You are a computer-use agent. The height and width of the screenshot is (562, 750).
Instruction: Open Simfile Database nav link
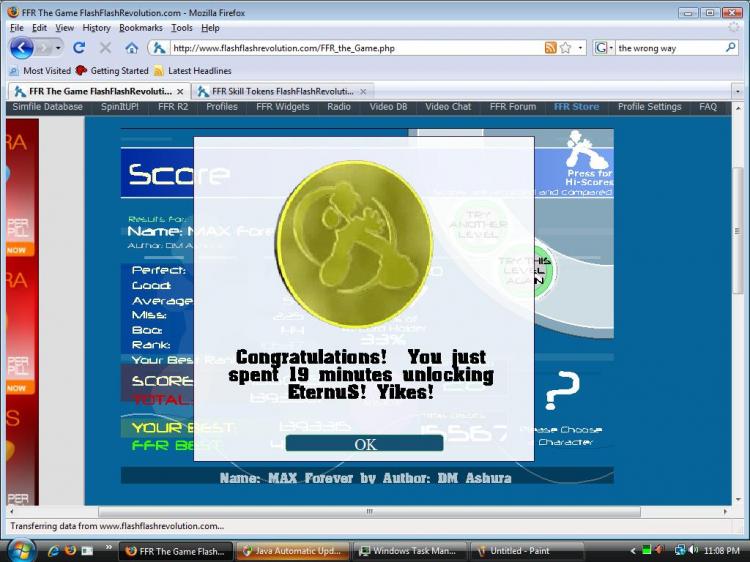click(x=47, y=107)
